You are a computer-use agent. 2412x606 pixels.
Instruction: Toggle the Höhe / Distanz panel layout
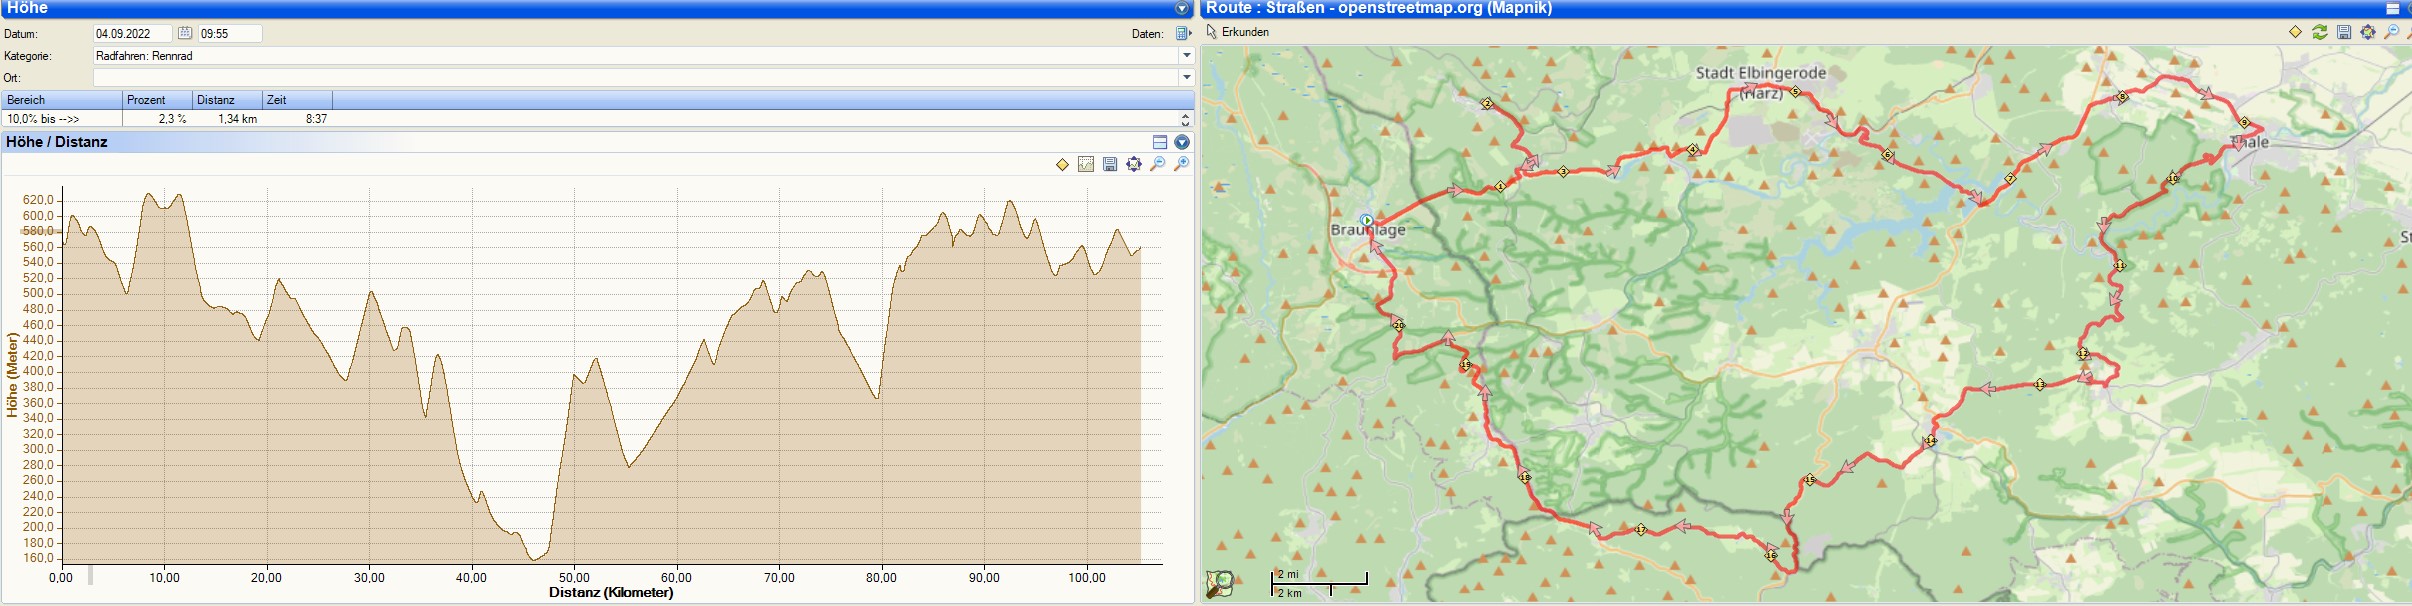(1160, 142)
